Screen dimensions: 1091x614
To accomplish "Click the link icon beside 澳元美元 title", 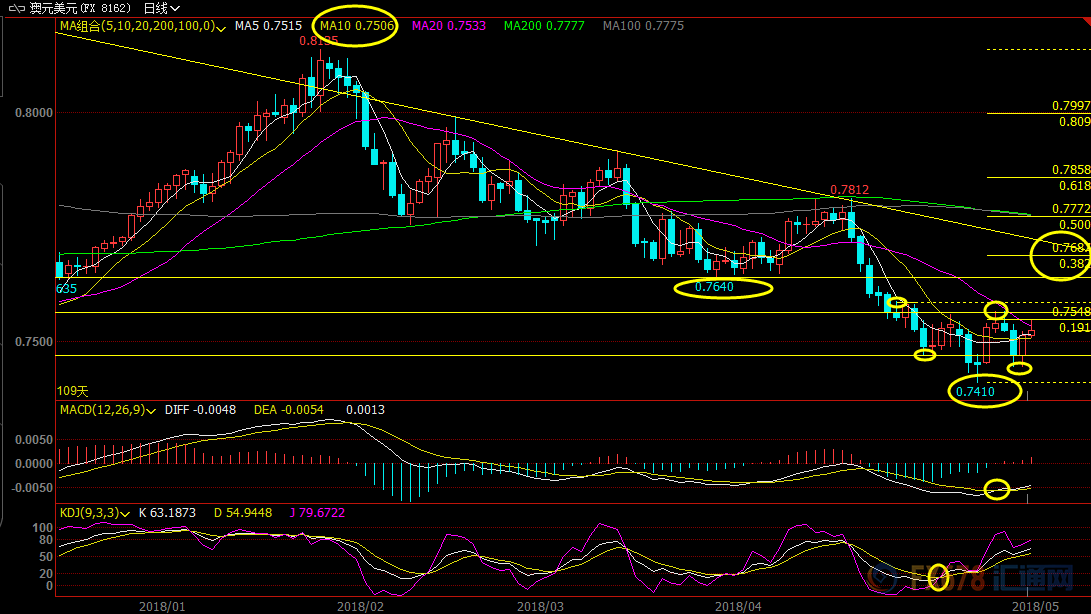I will click(x=15, y=8).
